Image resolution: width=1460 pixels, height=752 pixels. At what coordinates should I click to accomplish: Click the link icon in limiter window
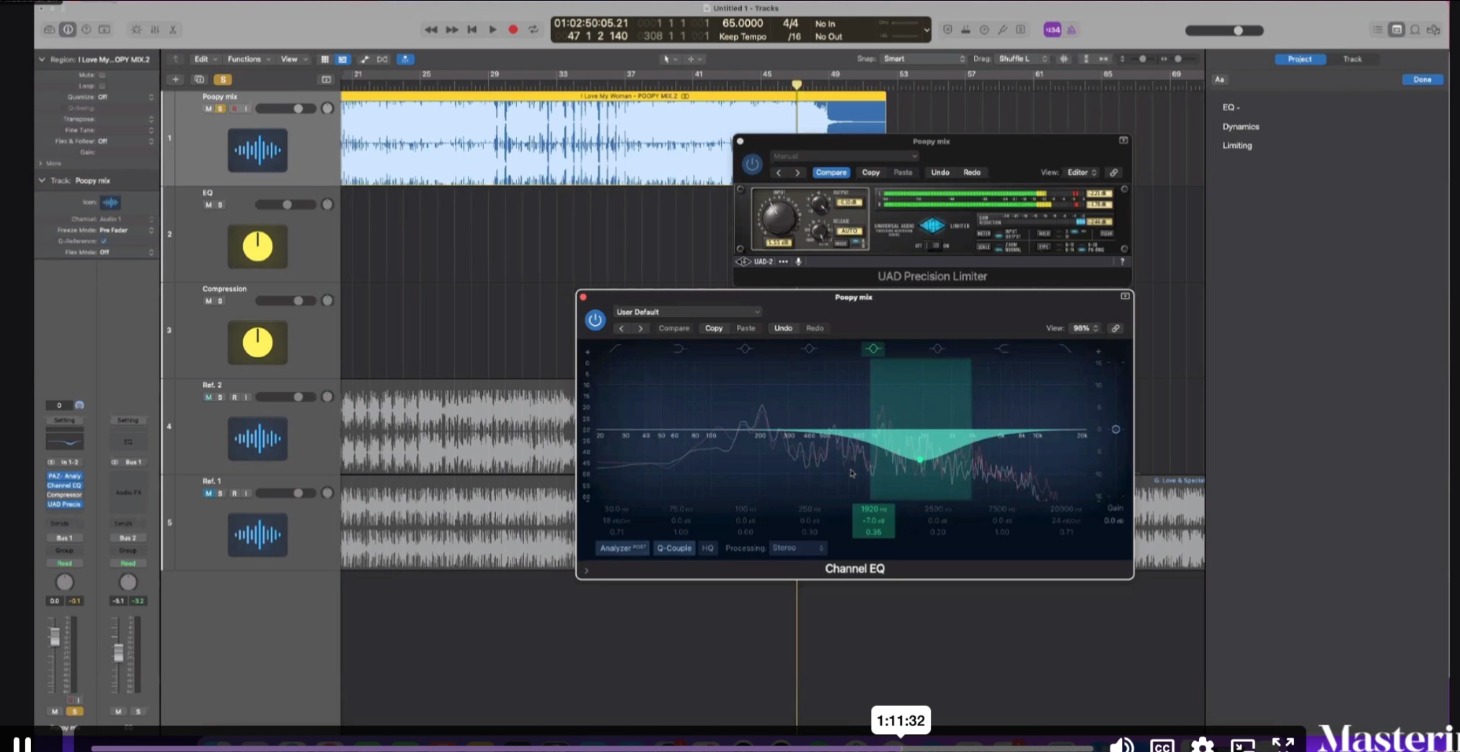click(1114, 172)
